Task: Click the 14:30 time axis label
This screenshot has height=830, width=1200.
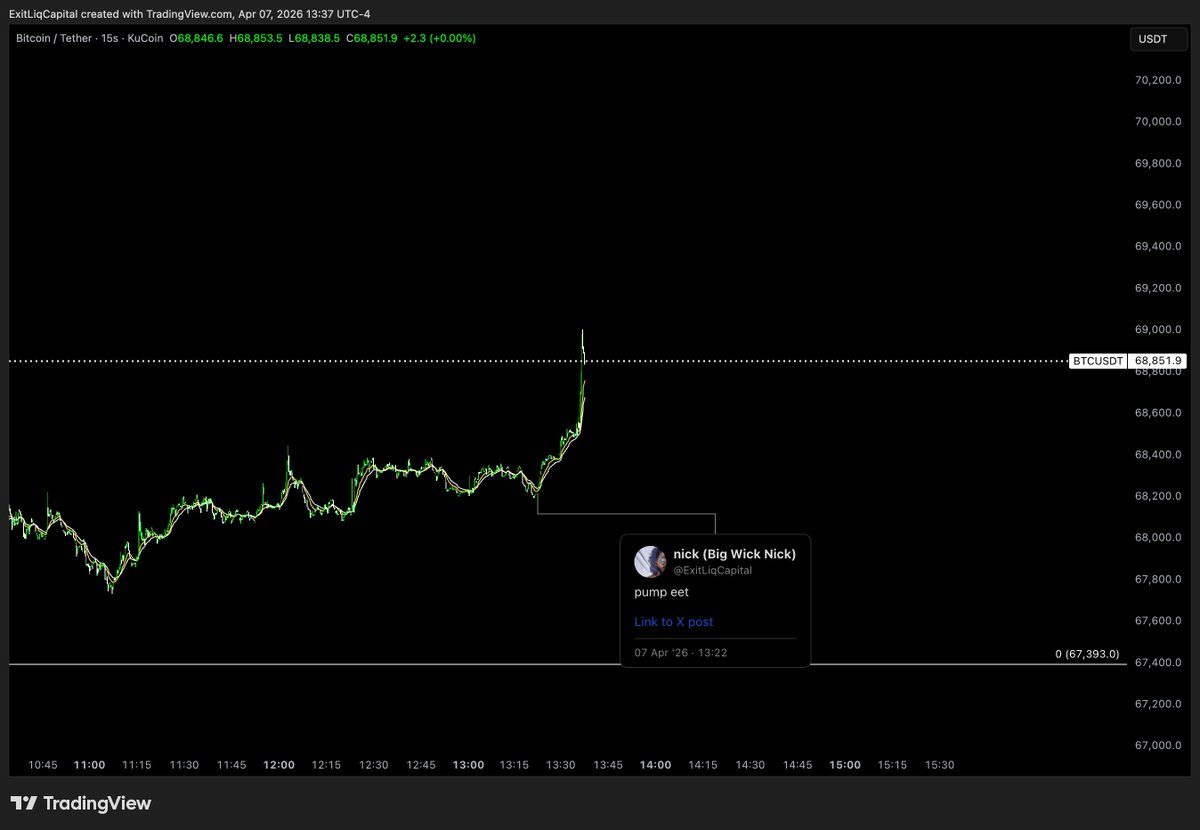Action: point(750,765)
